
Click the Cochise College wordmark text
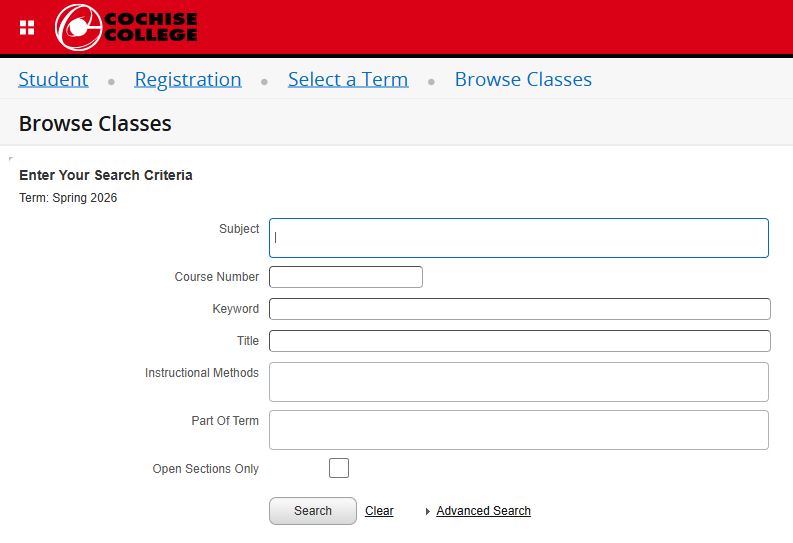coord(150,27)
